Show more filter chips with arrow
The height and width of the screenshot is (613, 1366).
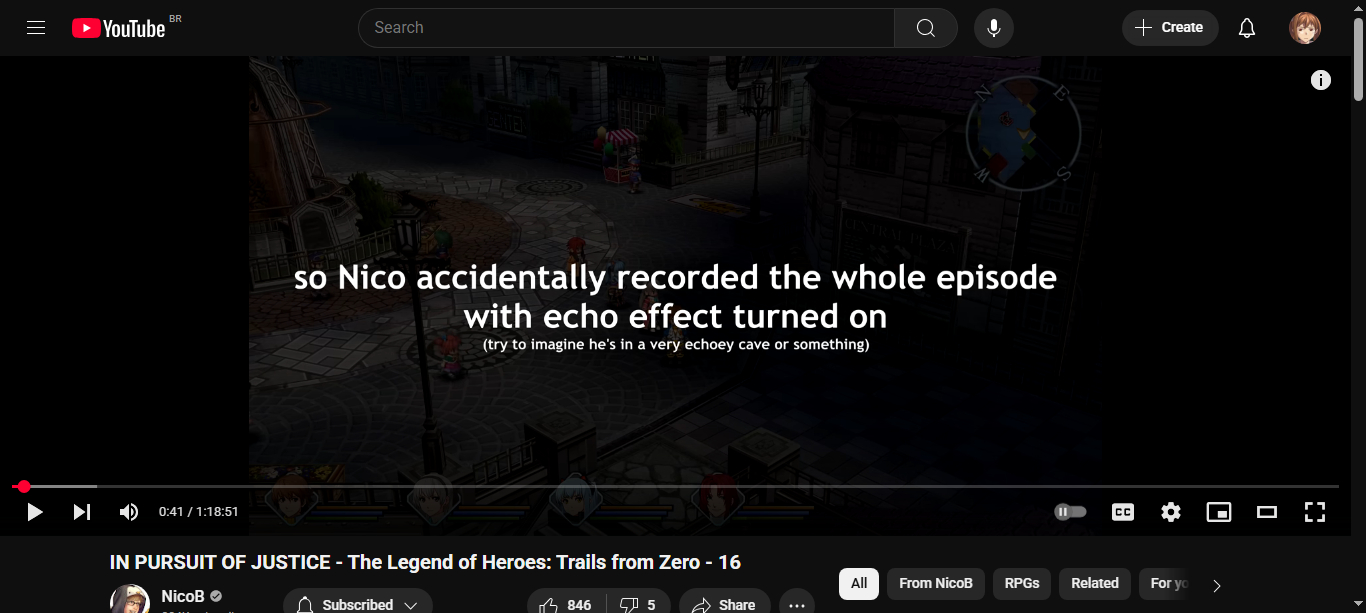pyautogui.click(x=1217, y=586)
